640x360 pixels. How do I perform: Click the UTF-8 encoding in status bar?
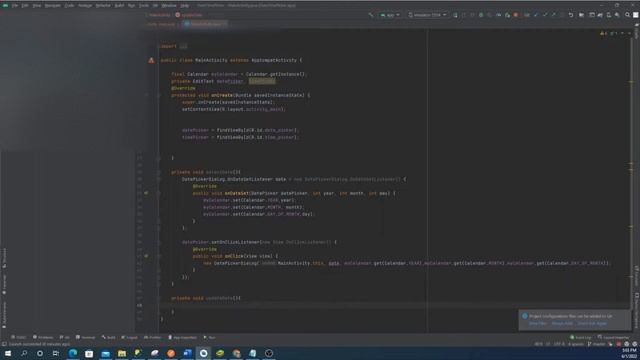[559, 344]
